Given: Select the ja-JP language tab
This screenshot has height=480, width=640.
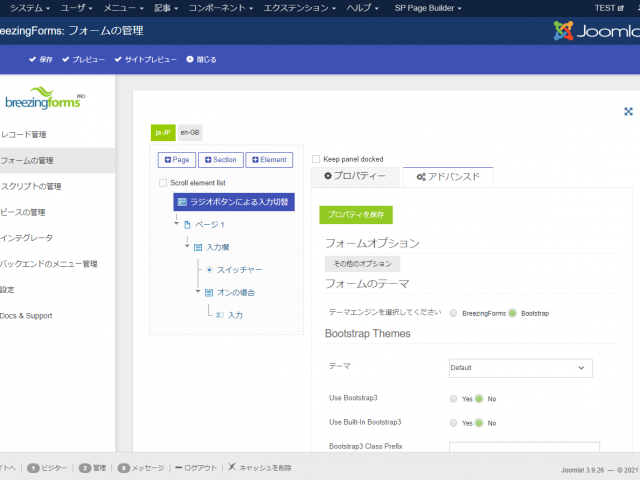Looking at the screenshot, I should [163, 133].
